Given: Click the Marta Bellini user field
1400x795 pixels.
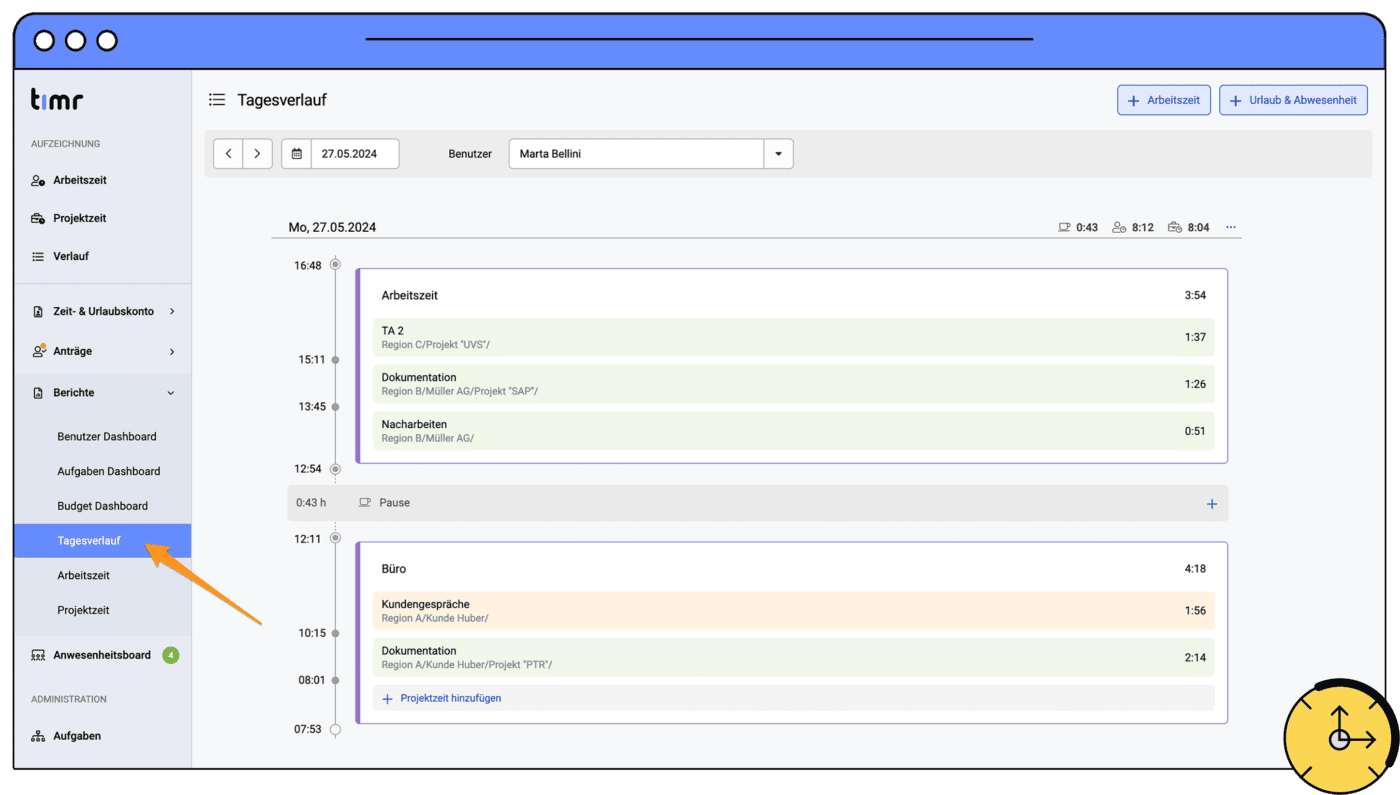Looking at the screenshot, I should 636,154.
